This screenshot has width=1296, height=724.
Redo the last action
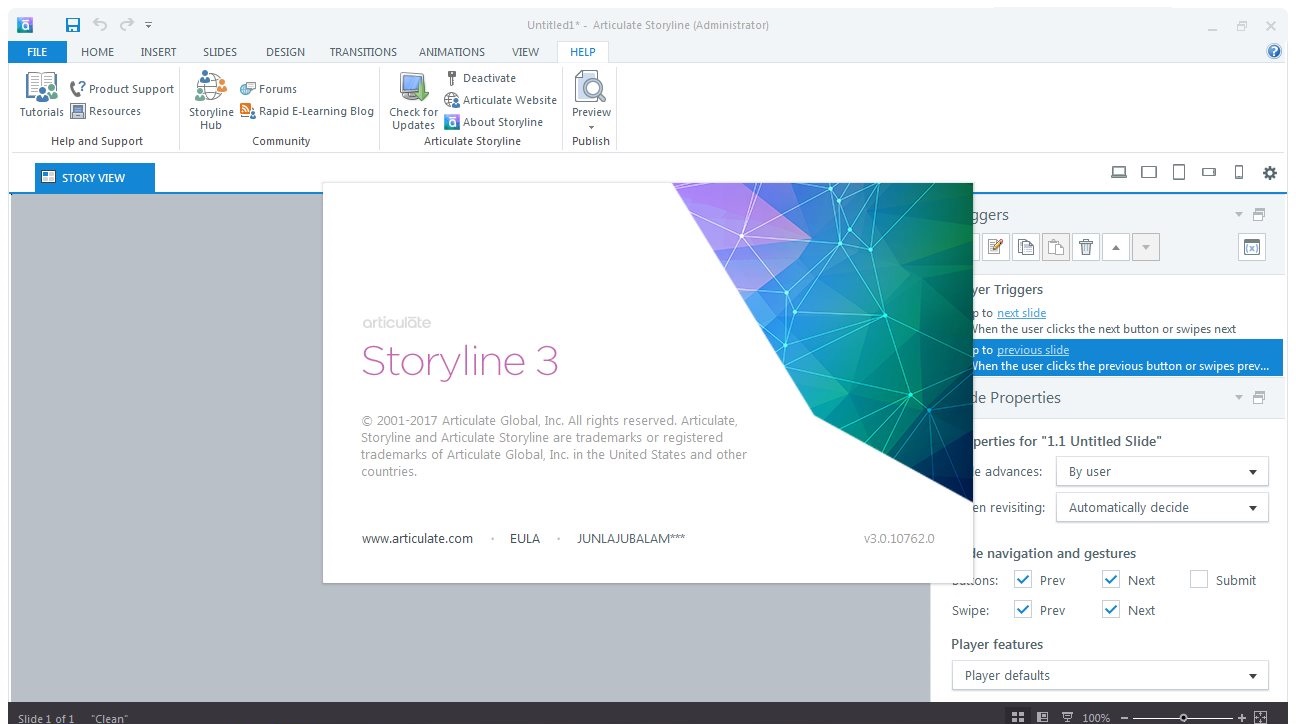click(x=127, y=25)
